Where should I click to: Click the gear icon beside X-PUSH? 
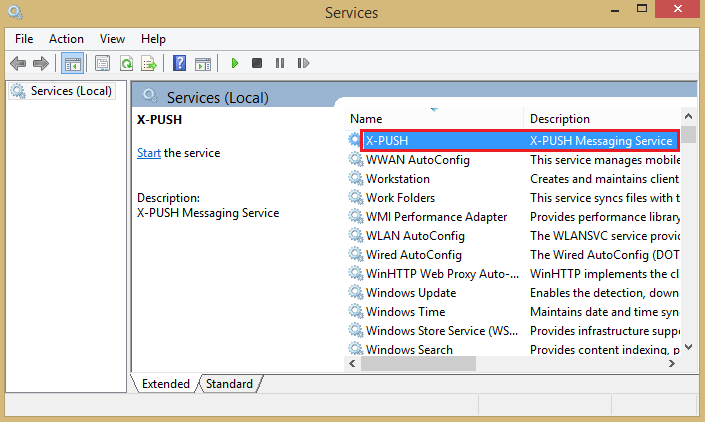click(x=355, y=140)
